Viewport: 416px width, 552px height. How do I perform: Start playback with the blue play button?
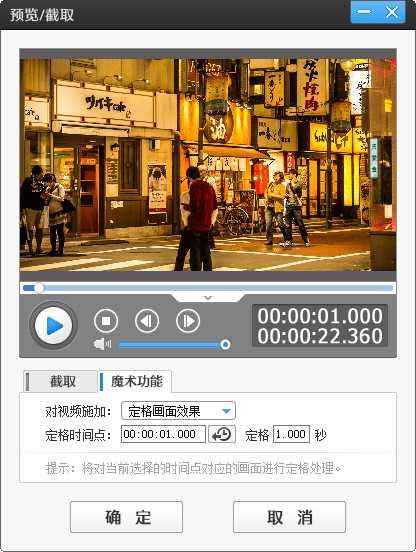coord(53,325)
